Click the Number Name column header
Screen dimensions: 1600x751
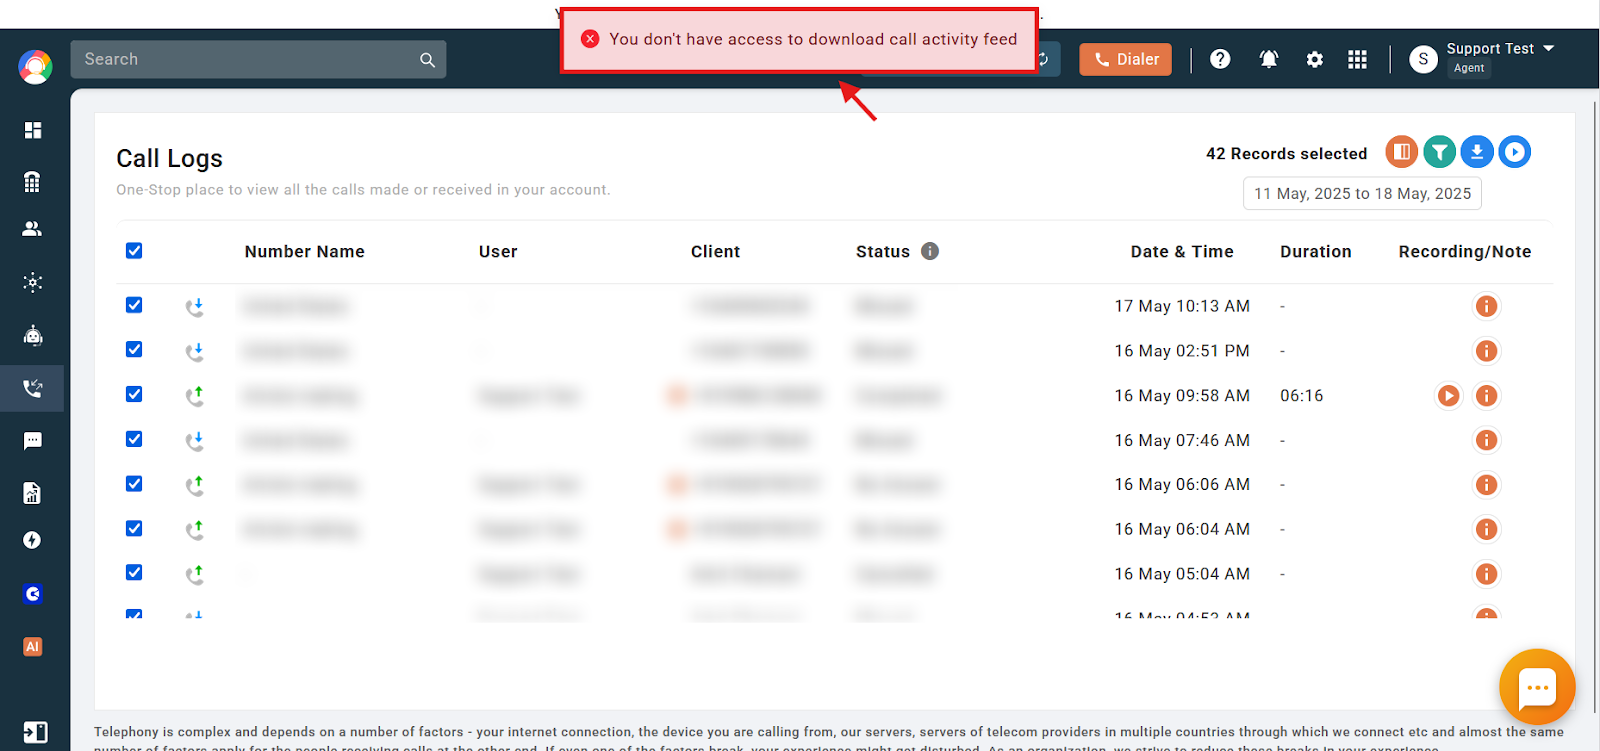point(305,252)
